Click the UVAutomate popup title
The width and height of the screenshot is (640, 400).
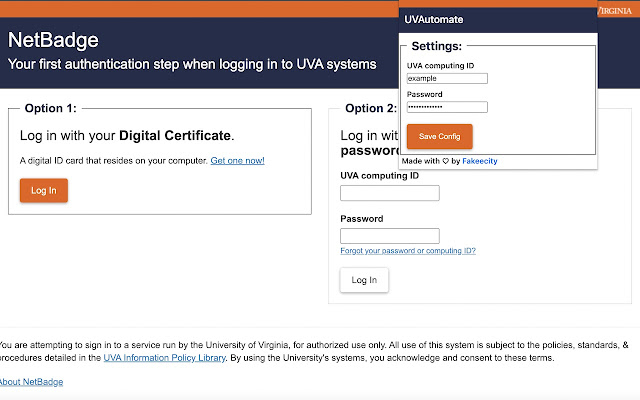tap(433, 20)
